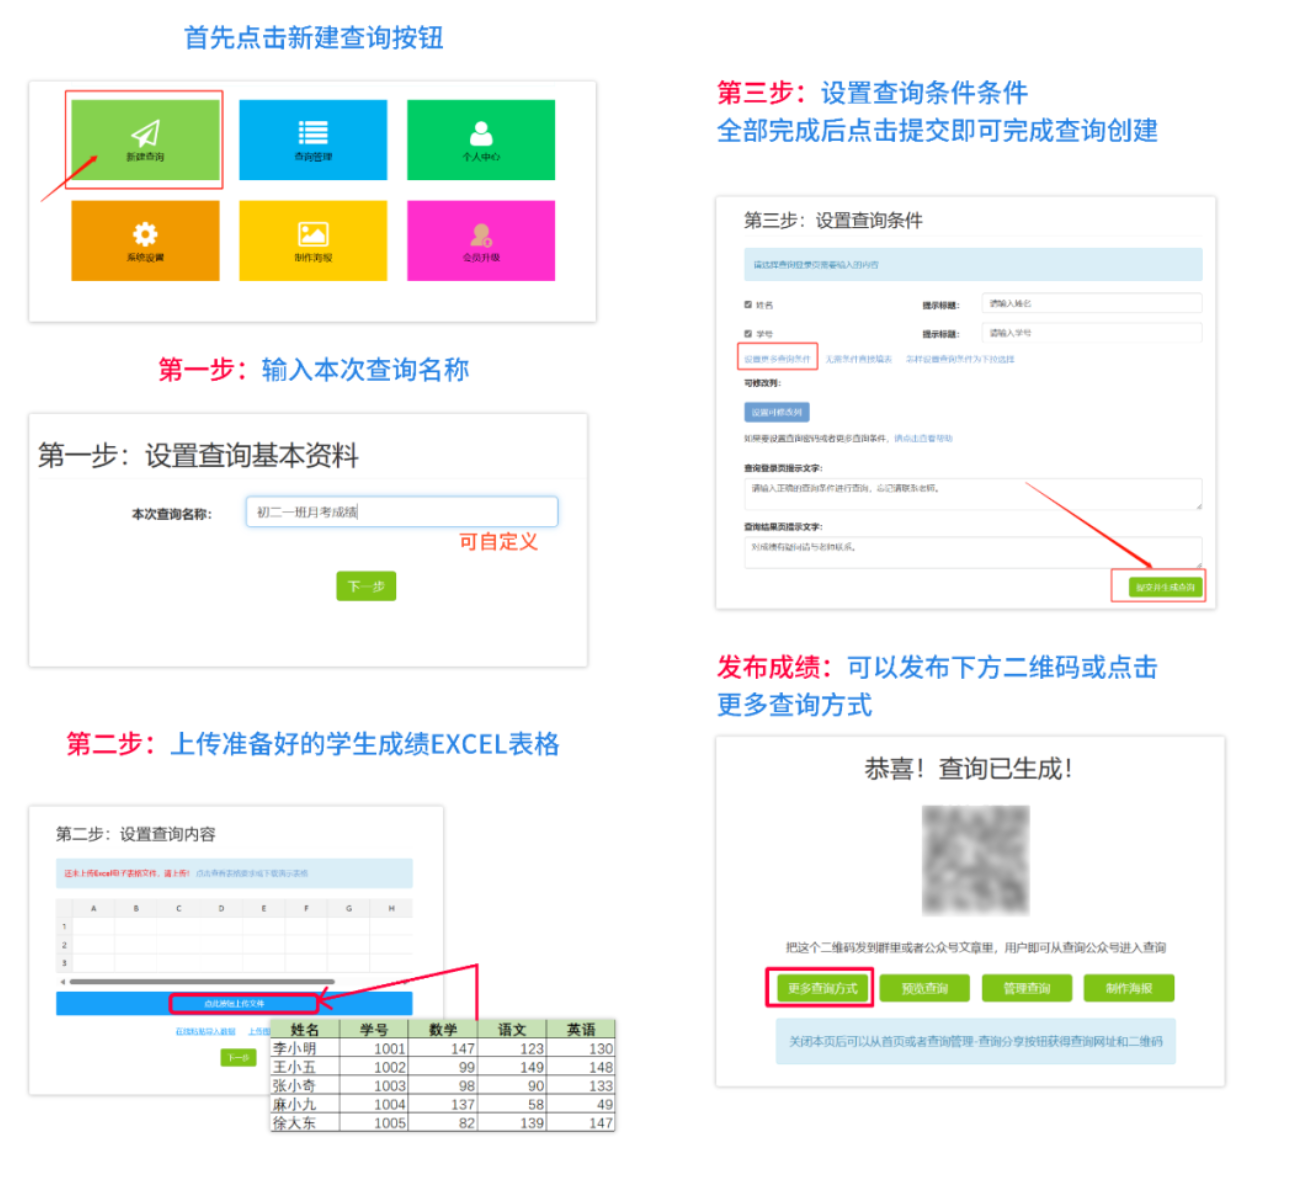
Task: Click the 下一步 button in step one
Action: click(366, 586)
